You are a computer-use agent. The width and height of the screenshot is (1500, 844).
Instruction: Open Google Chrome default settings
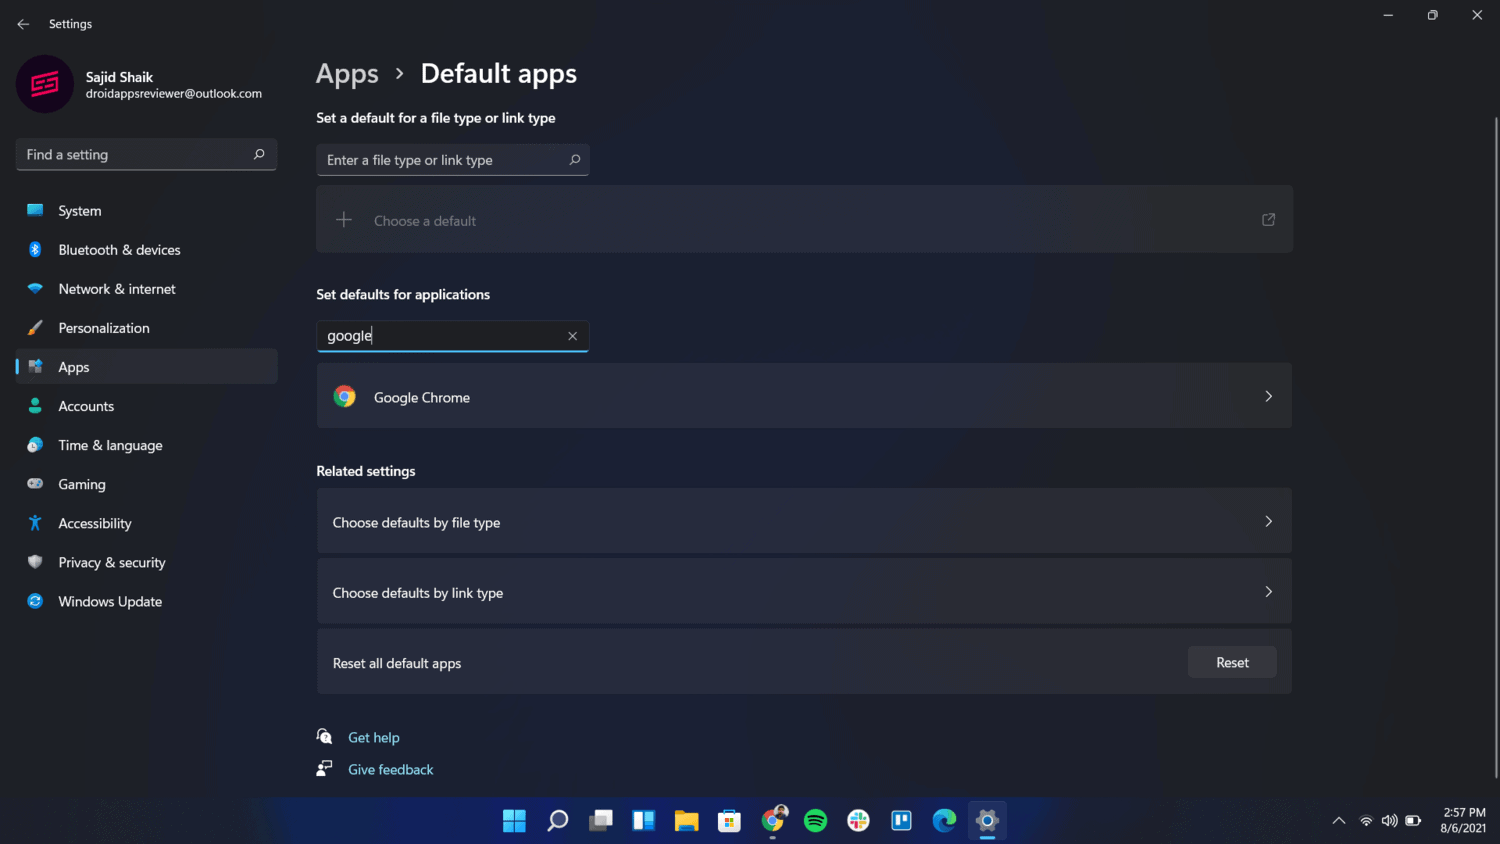pyautogui.click(x=804, y=396)
